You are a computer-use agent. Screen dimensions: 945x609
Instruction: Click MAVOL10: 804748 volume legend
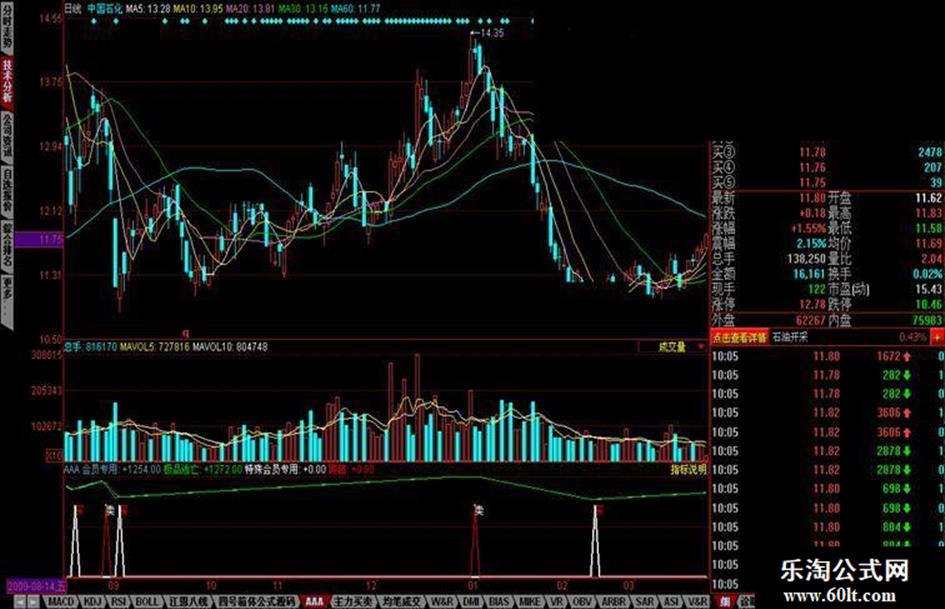[x=230, y=347]
